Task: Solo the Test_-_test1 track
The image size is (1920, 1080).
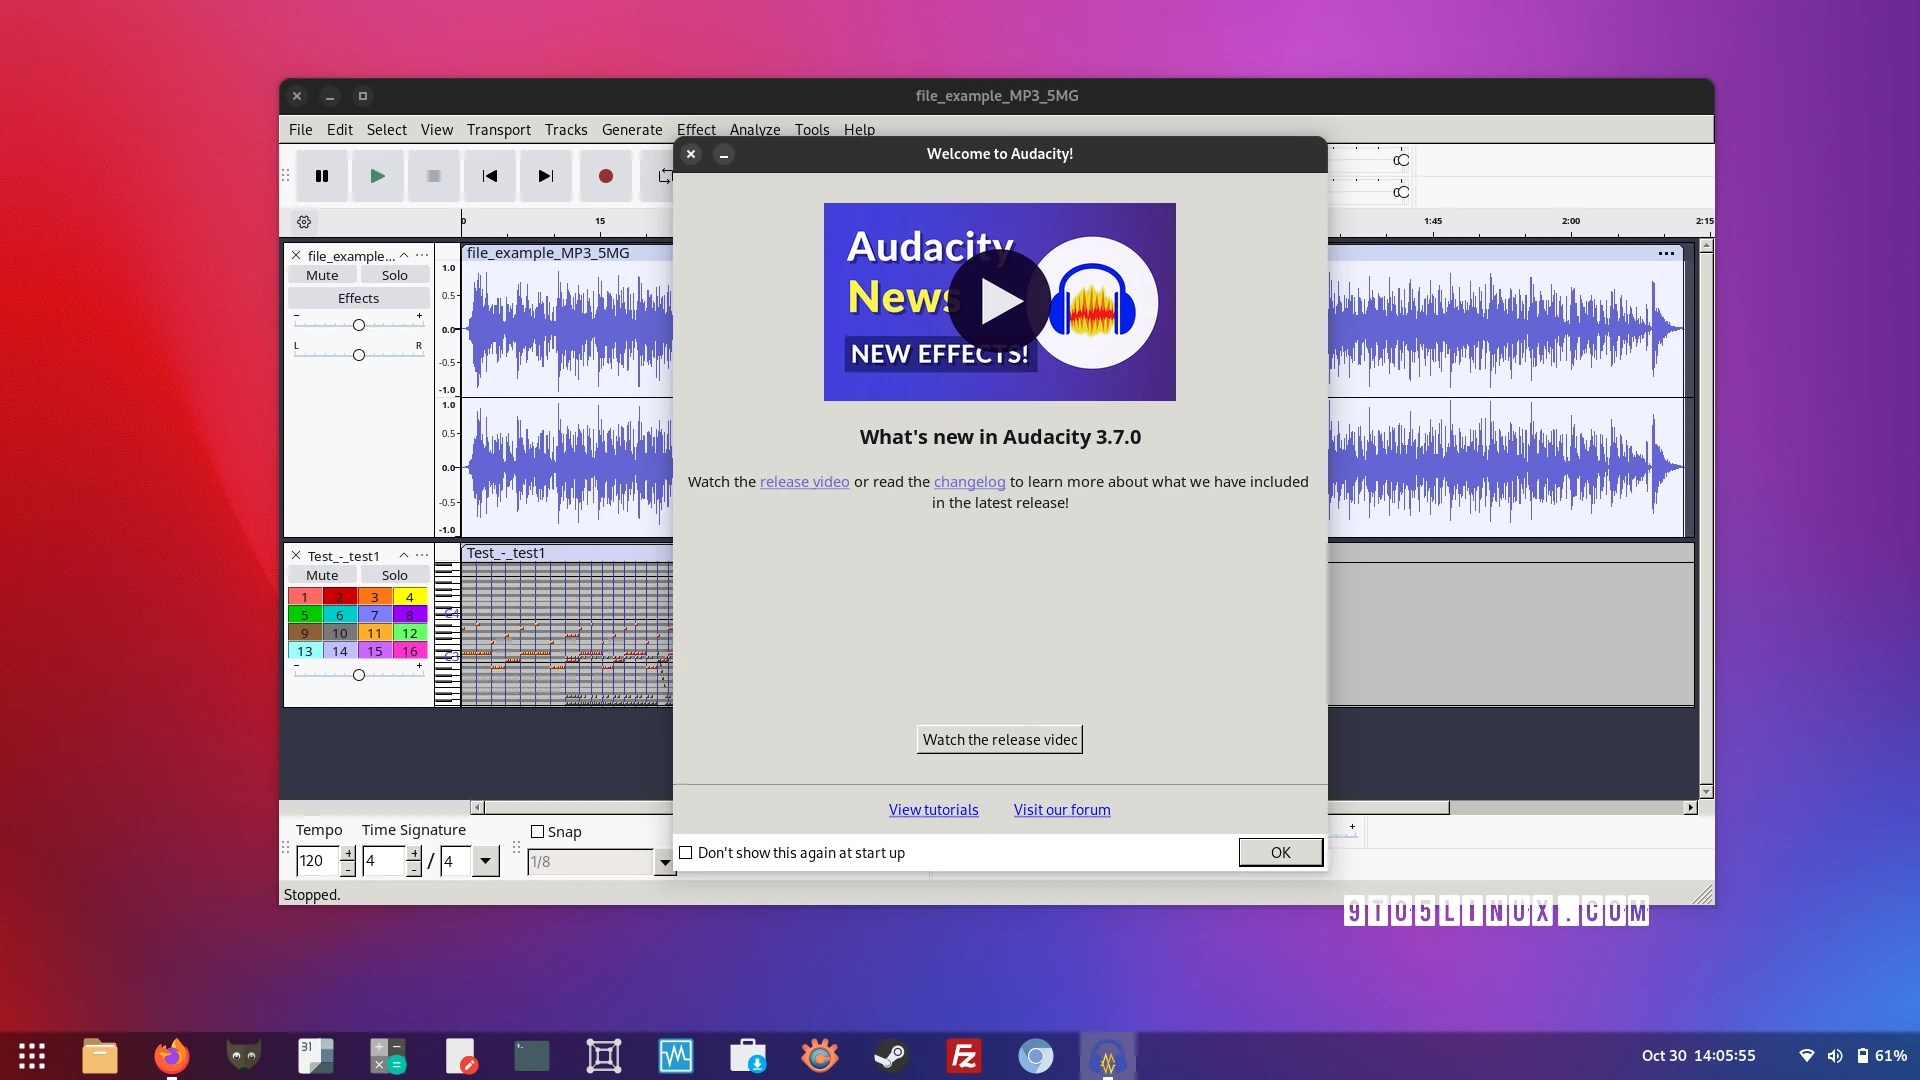Action: click(394, 575)
